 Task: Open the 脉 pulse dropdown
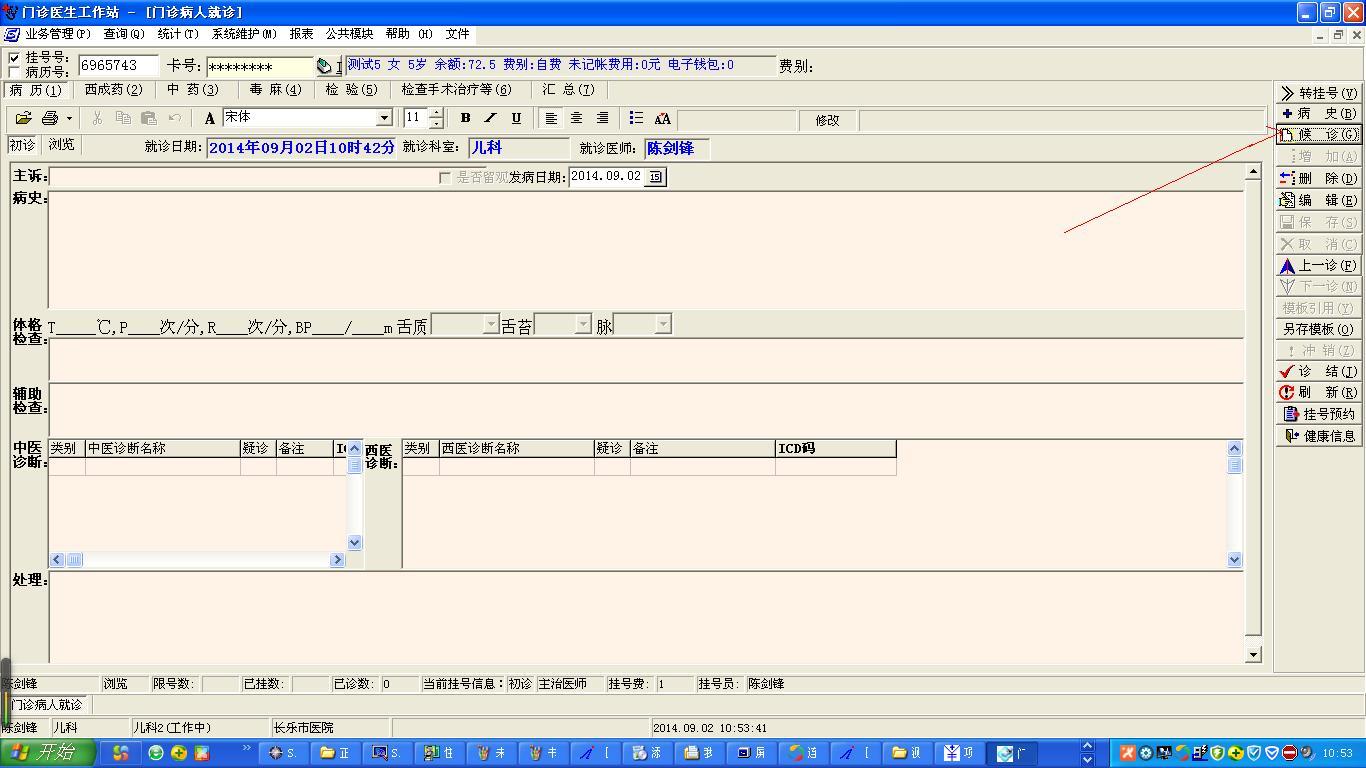(x=662, y=324)
